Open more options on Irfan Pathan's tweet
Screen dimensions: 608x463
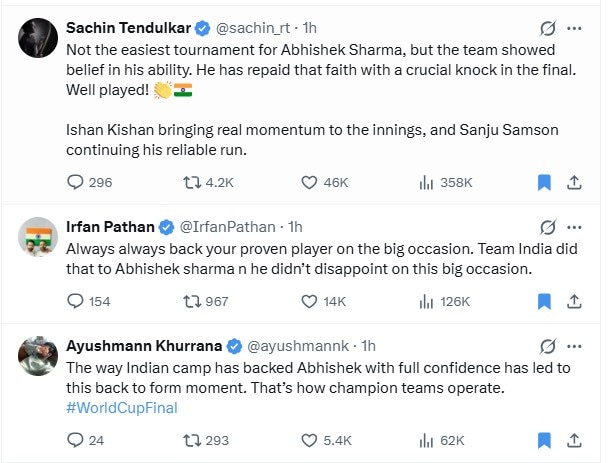576,228
